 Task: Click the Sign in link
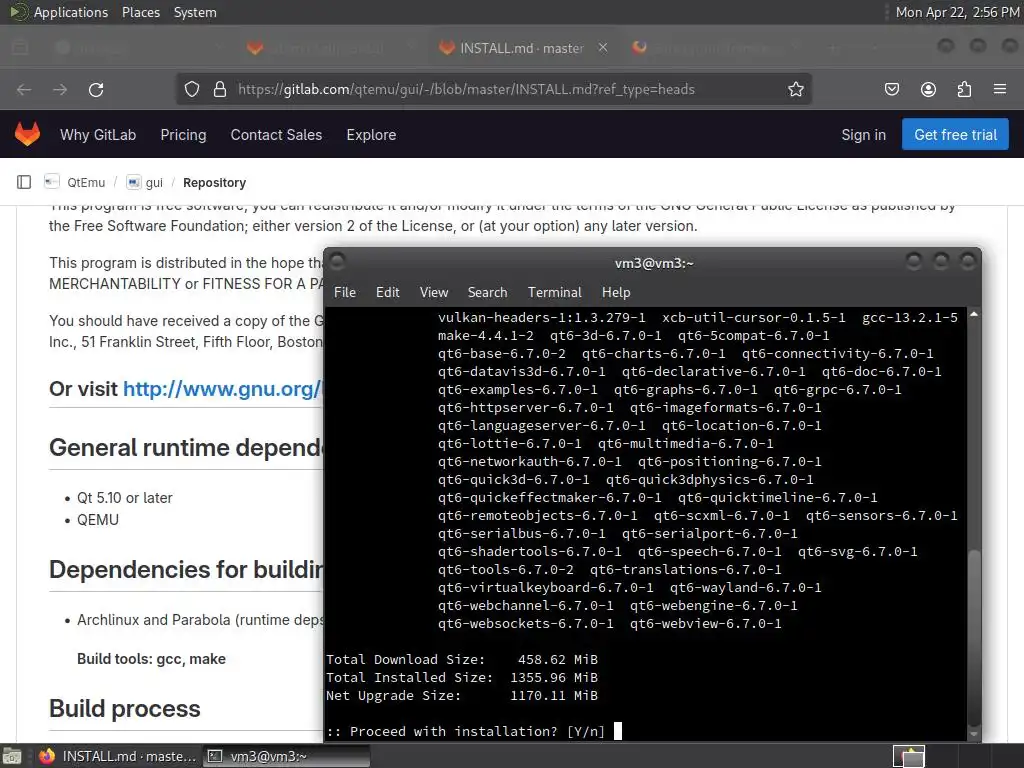[863, 135]
